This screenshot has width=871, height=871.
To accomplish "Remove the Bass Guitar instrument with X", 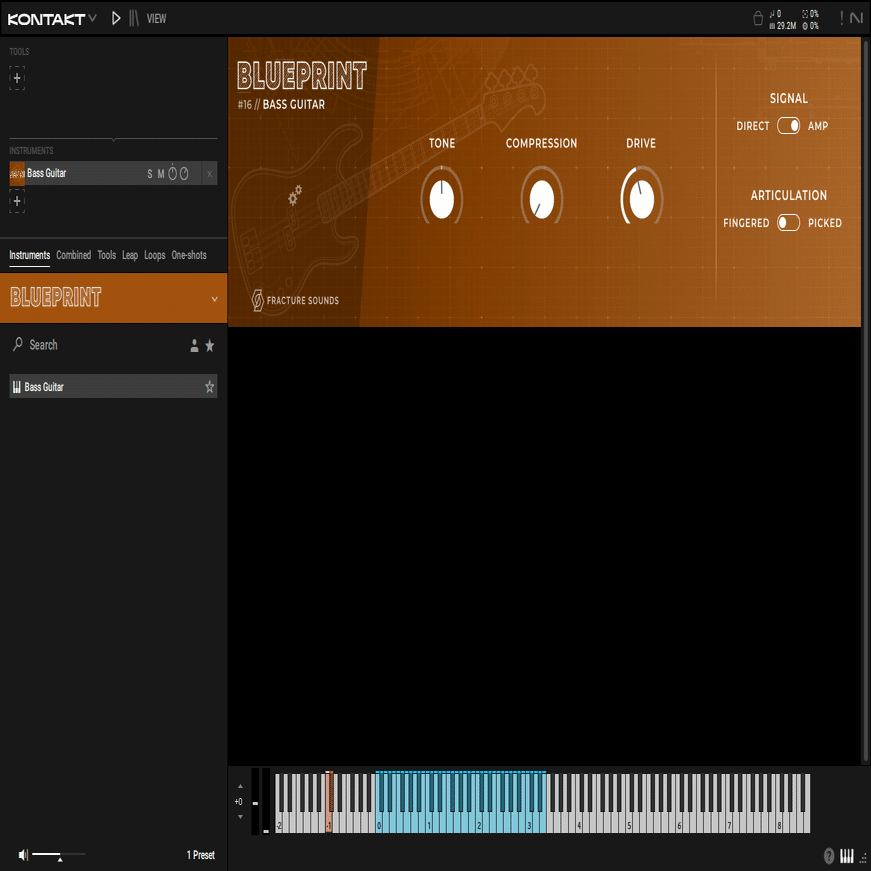I will 209,174.
